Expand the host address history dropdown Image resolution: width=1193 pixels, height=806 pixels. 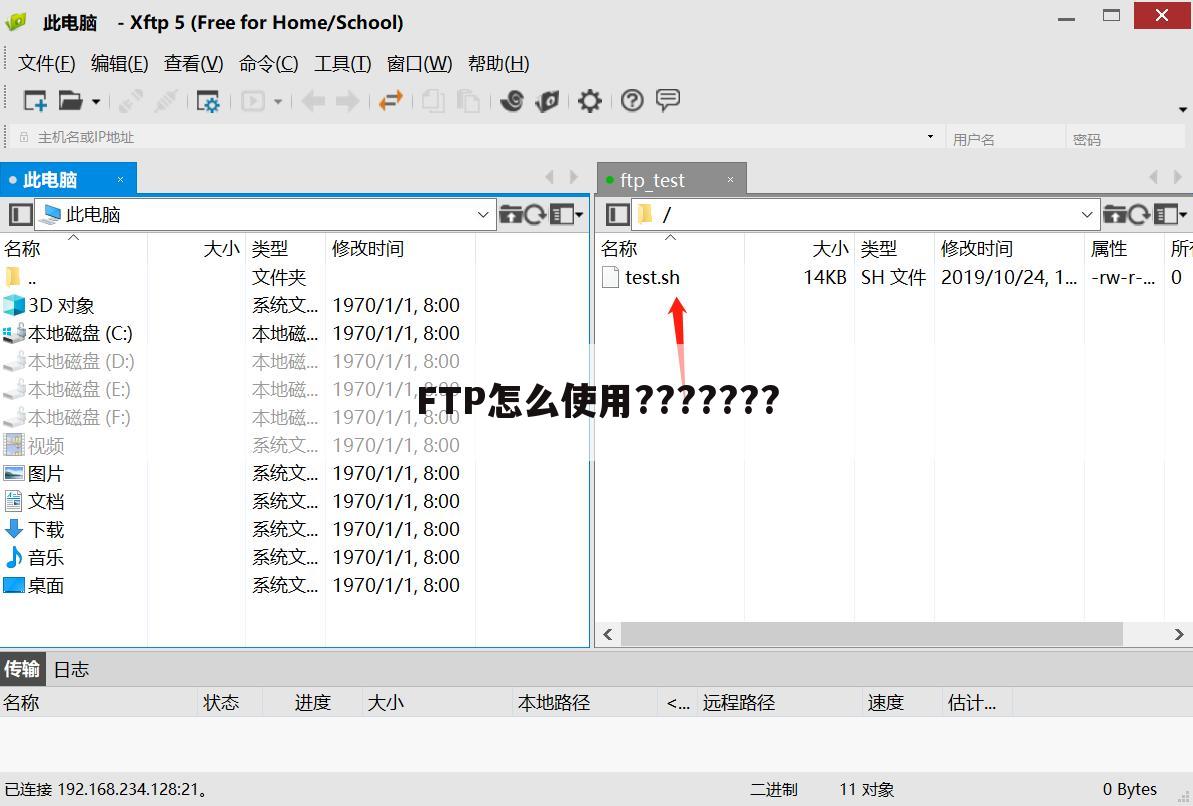click(x=930, y=137)
